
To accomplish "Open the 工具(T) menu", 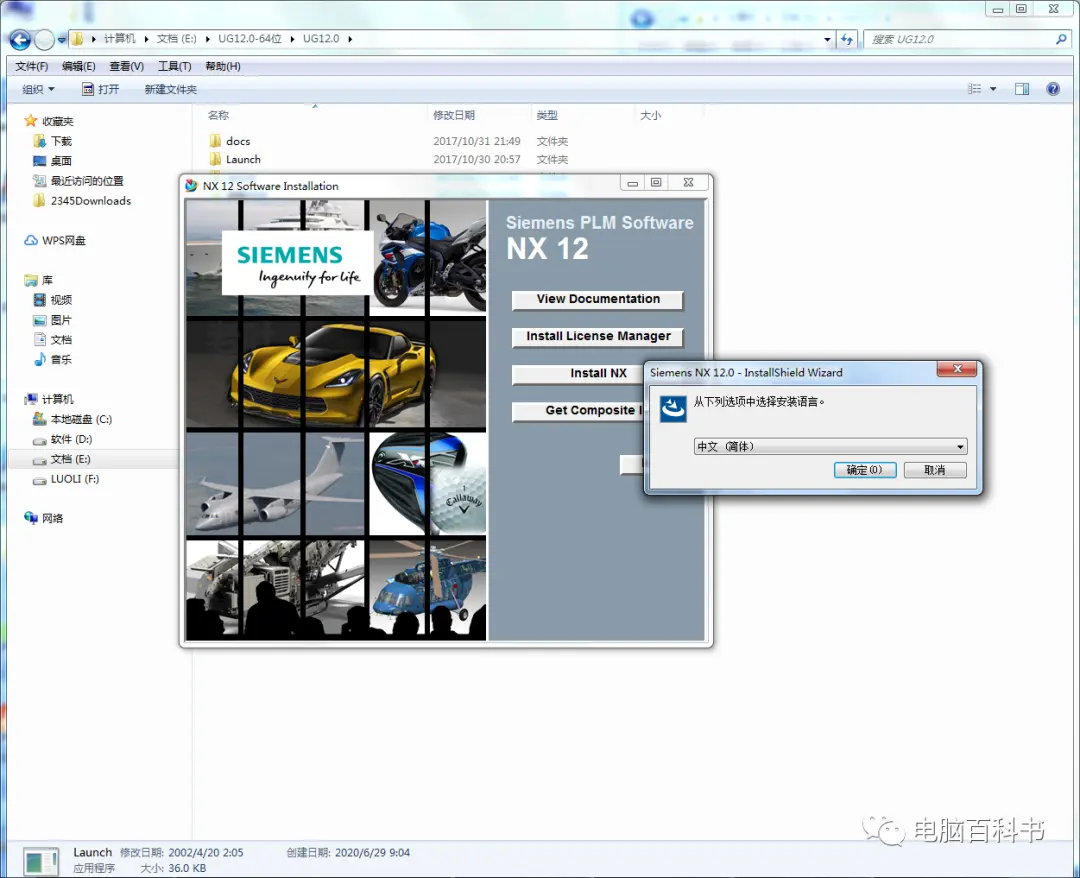I will [174, 66].
